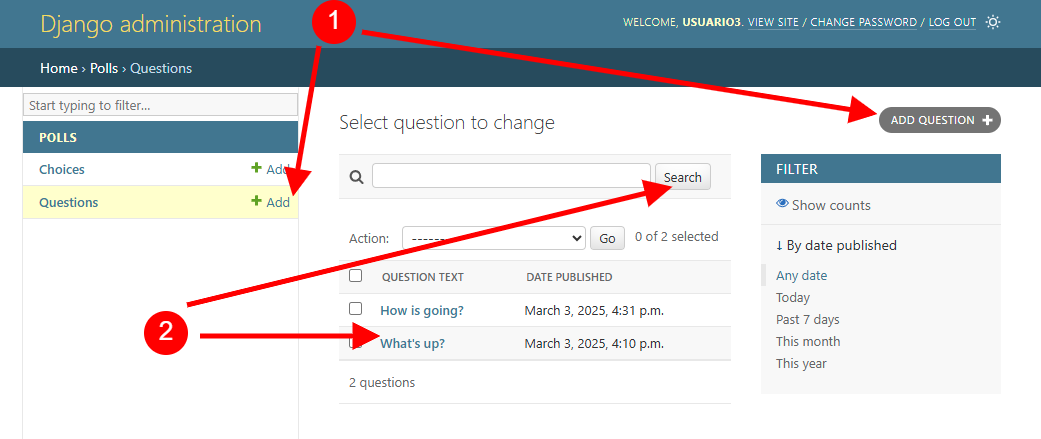The image size is (1041, 439).
Task: Click the plus icon in Add Question button
Action: tap(987, 120)
